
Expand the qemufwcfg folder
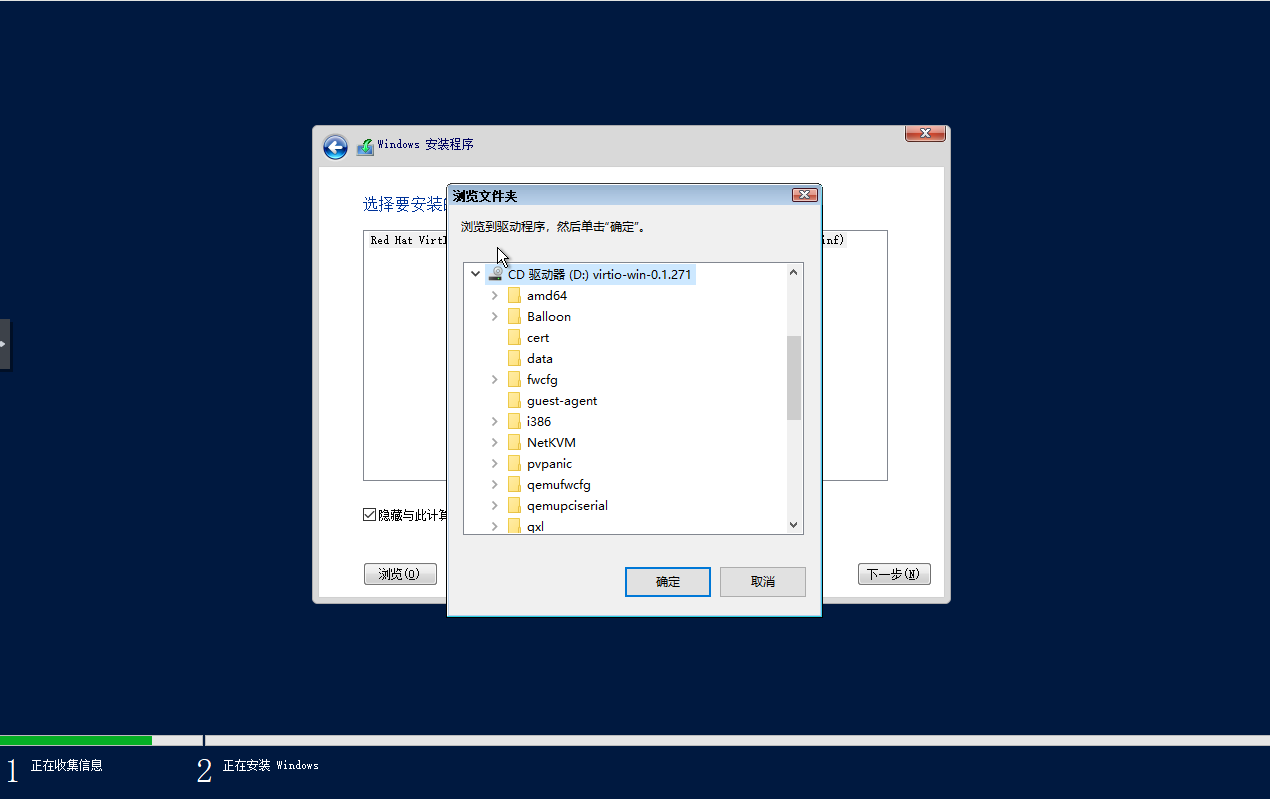coord(494,485)
